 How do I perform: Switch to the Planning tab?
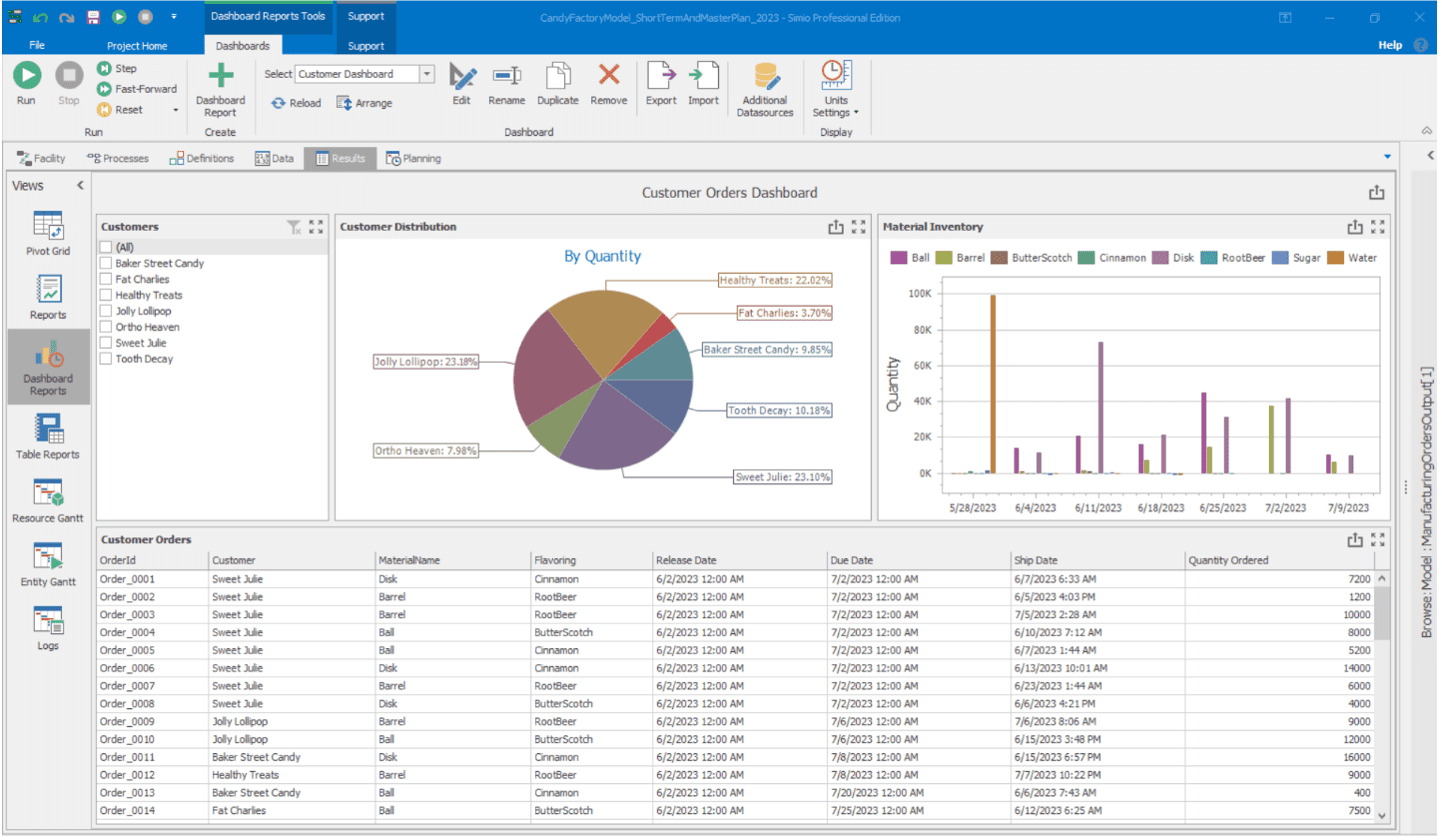click(414, 158)
